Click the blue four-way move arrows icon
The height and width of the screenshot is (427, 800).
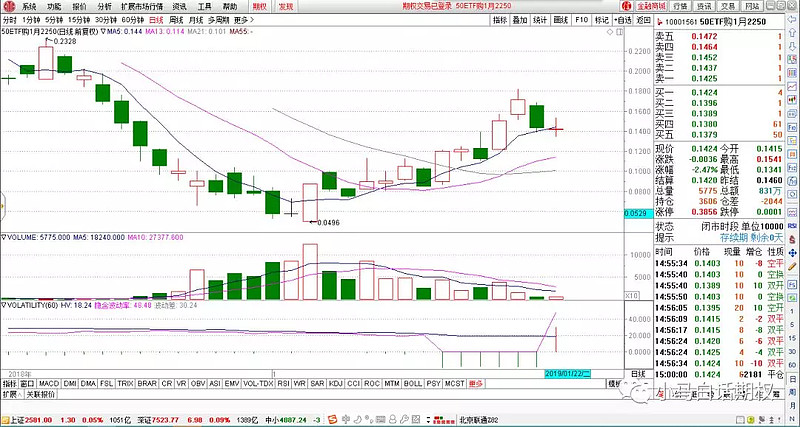tap(792, 253)
